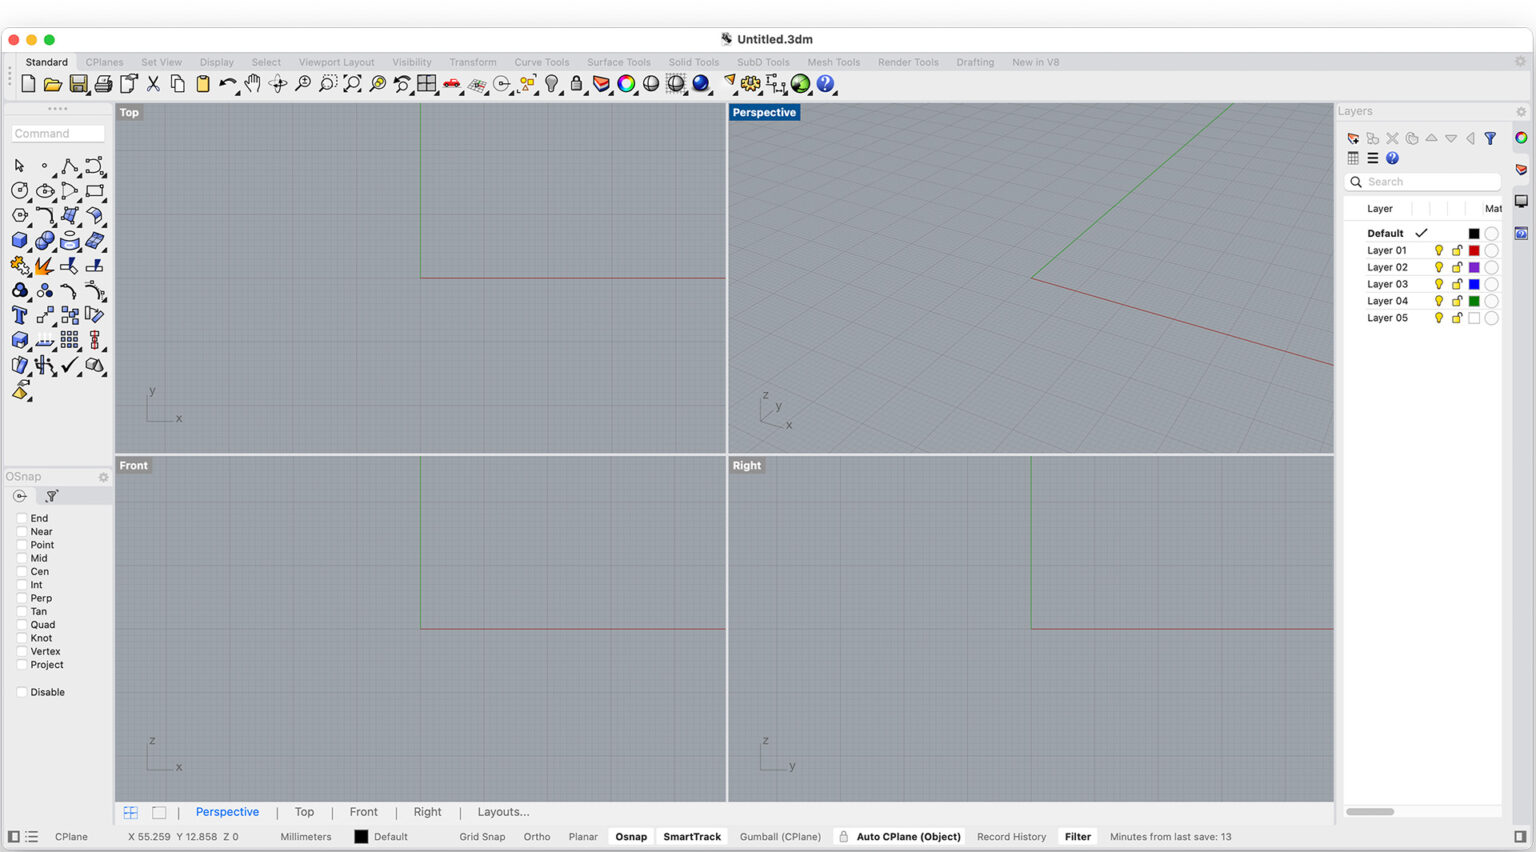
Task: Select the Sphere tool
Action: [45, 240]
